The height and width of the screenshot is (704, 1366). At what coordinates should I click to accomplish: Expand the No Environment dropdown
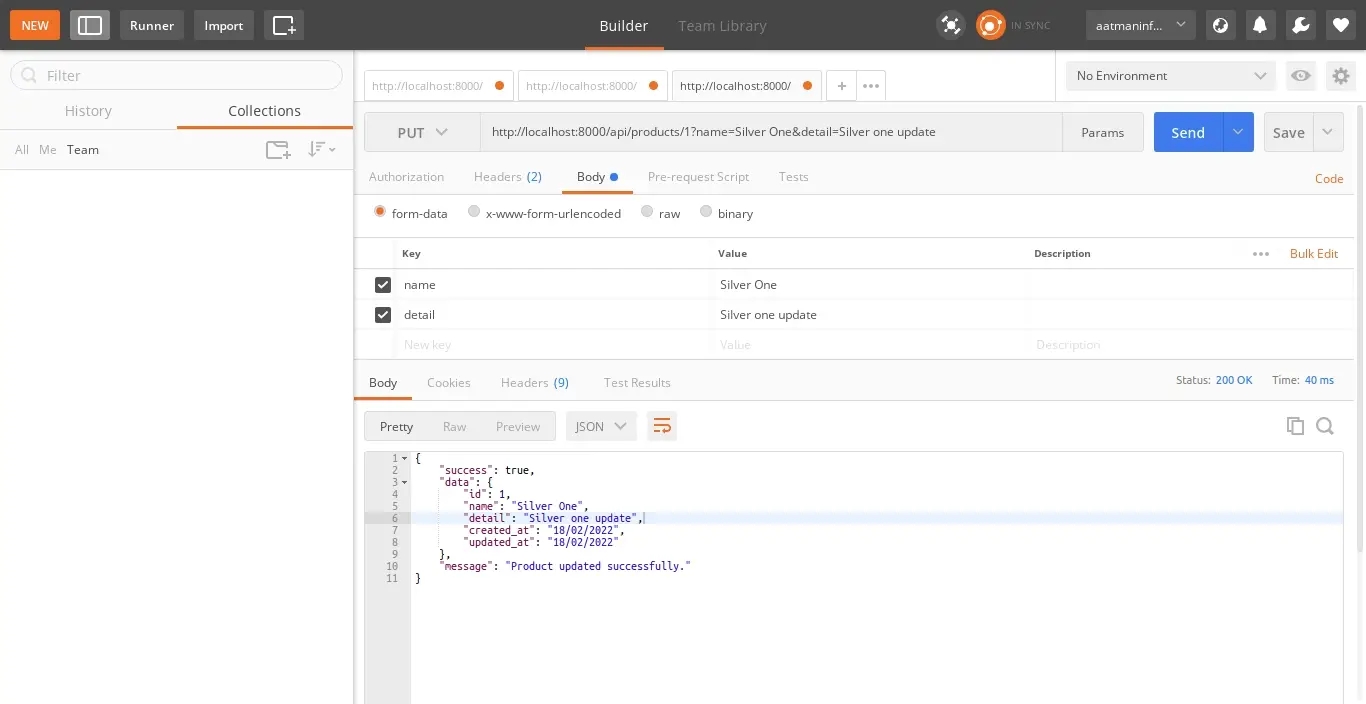1170,76
